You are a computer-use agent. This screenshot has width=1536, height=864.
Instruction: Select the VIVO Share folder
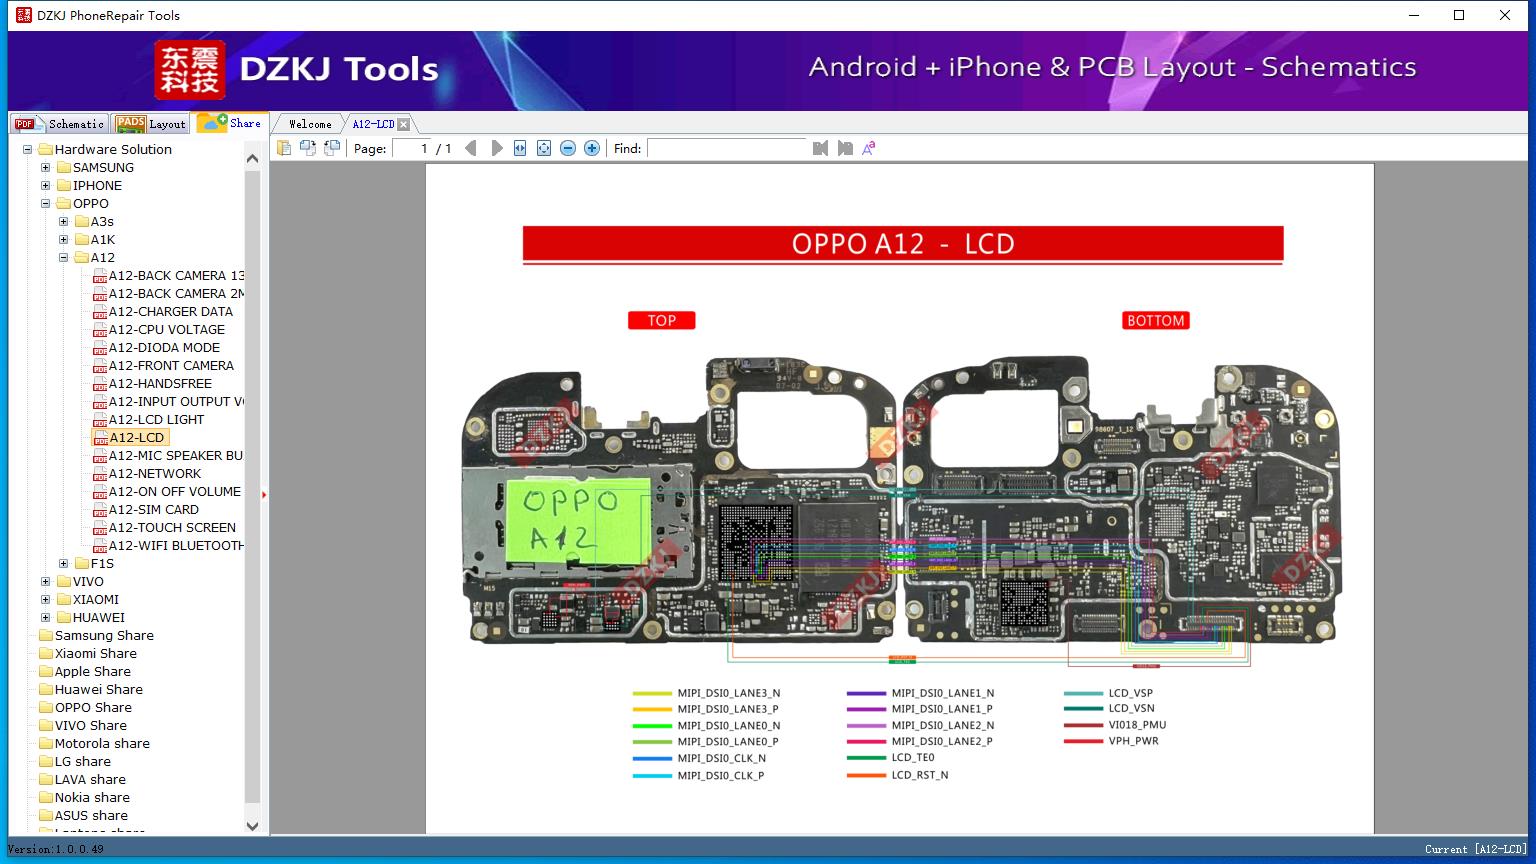click(91, 726)
